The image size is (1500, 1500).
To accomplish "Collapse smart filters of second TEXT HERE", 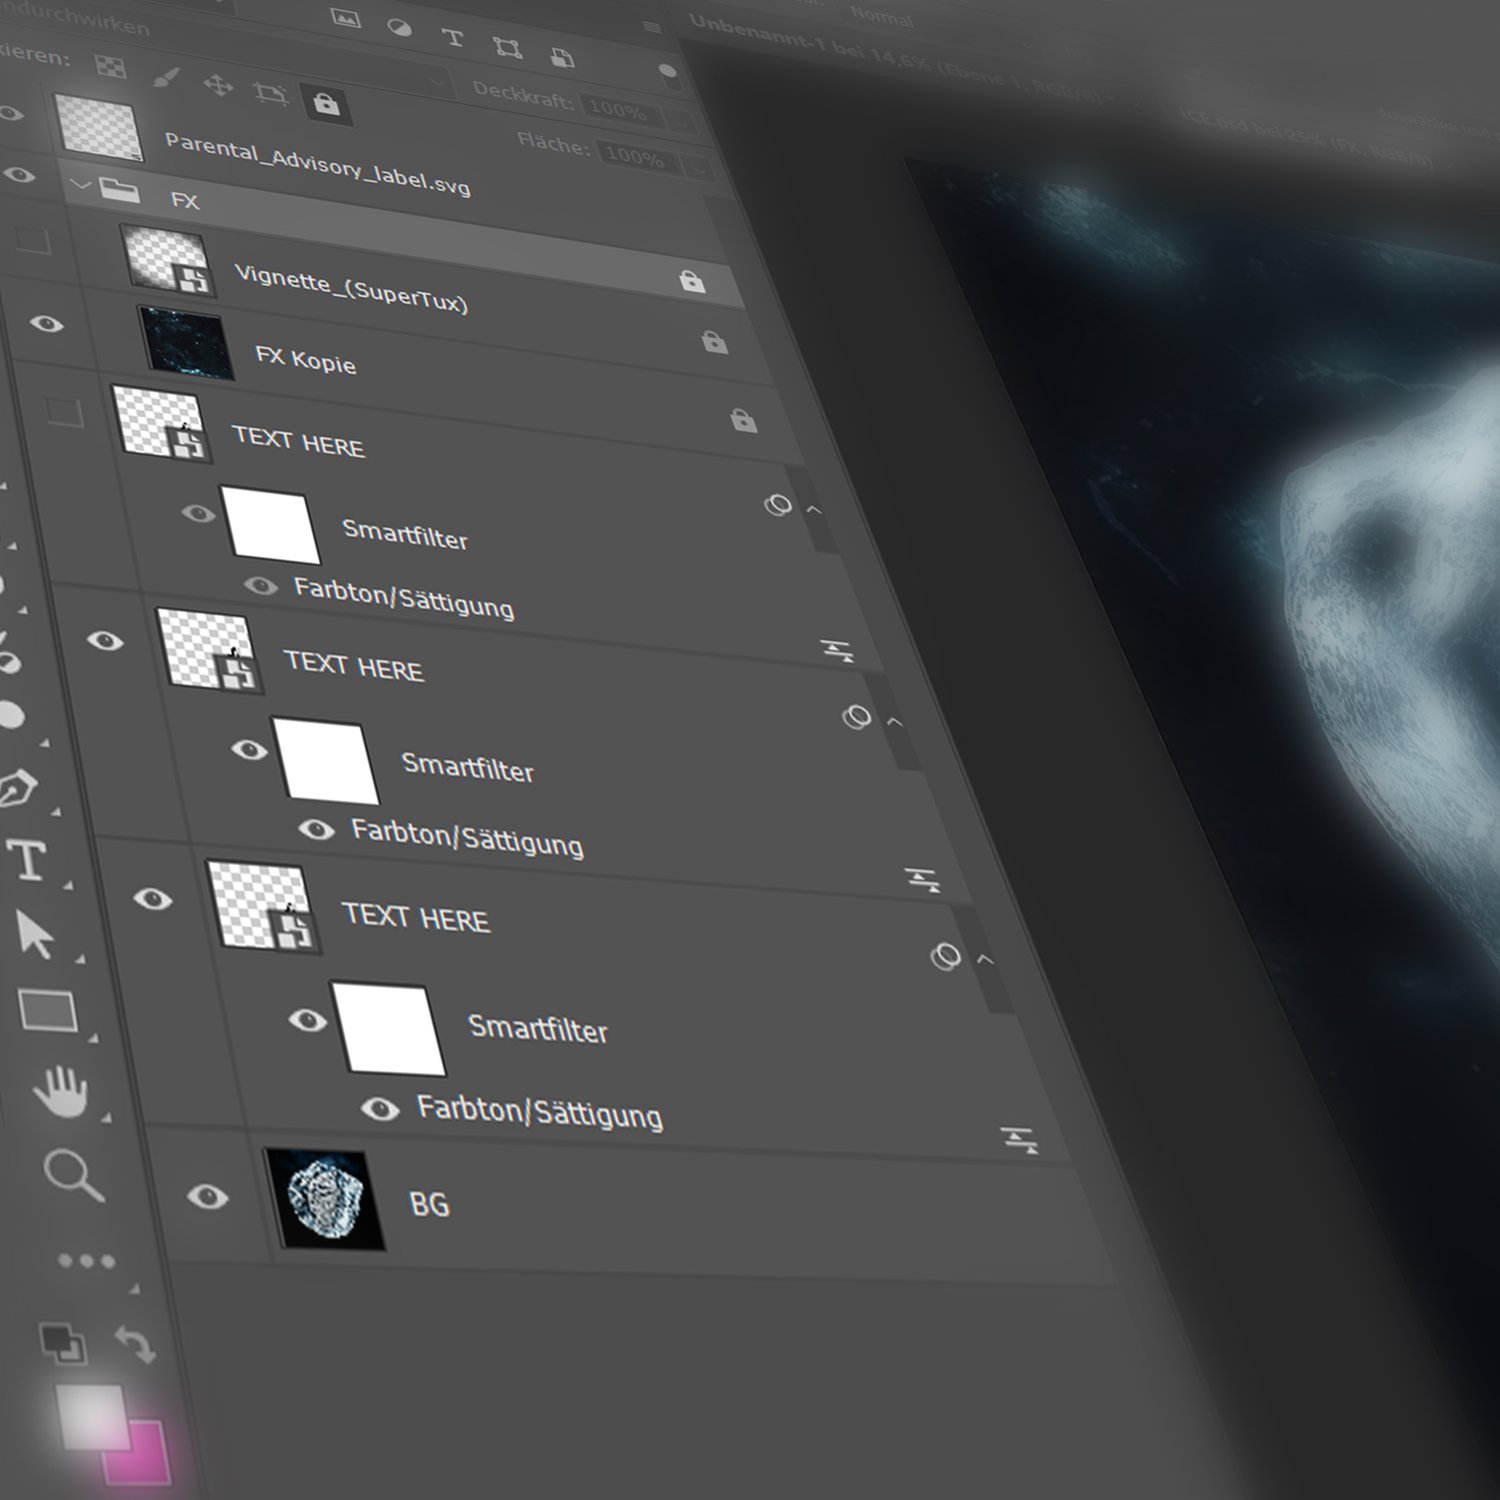I will [895, 721].
